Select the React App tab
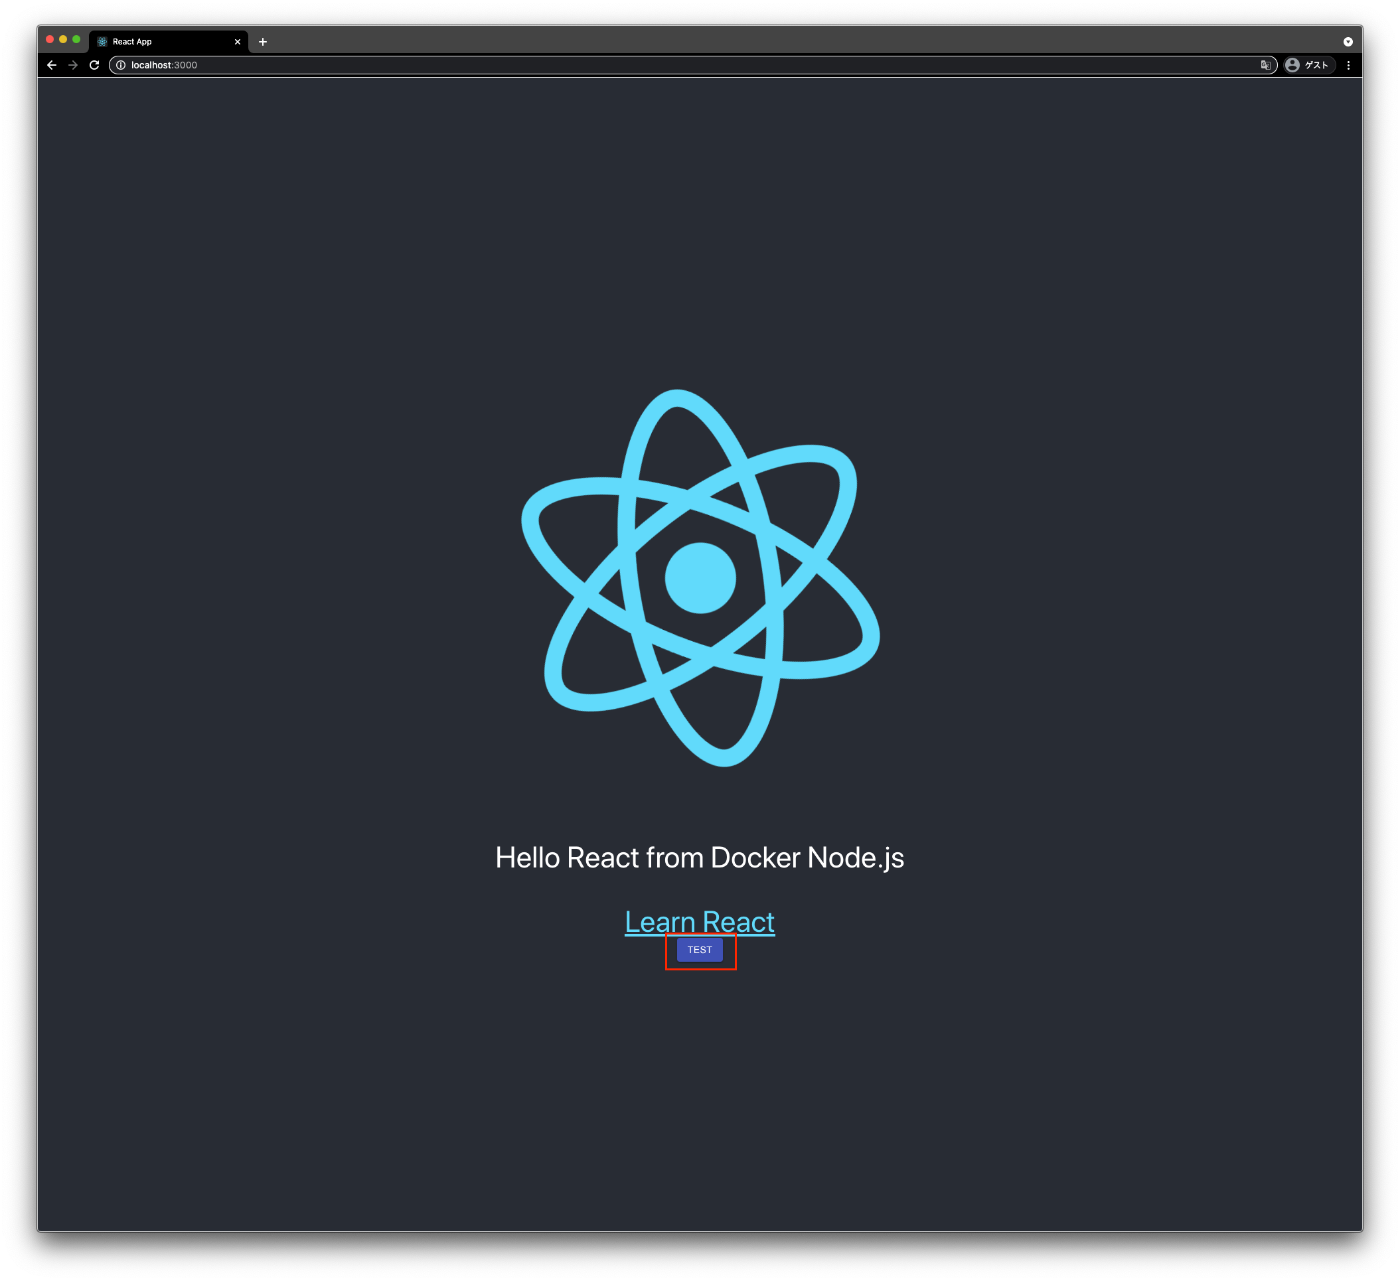Image resolution: width=1400 pixels, height=1281 pixels. click(168, 42)
